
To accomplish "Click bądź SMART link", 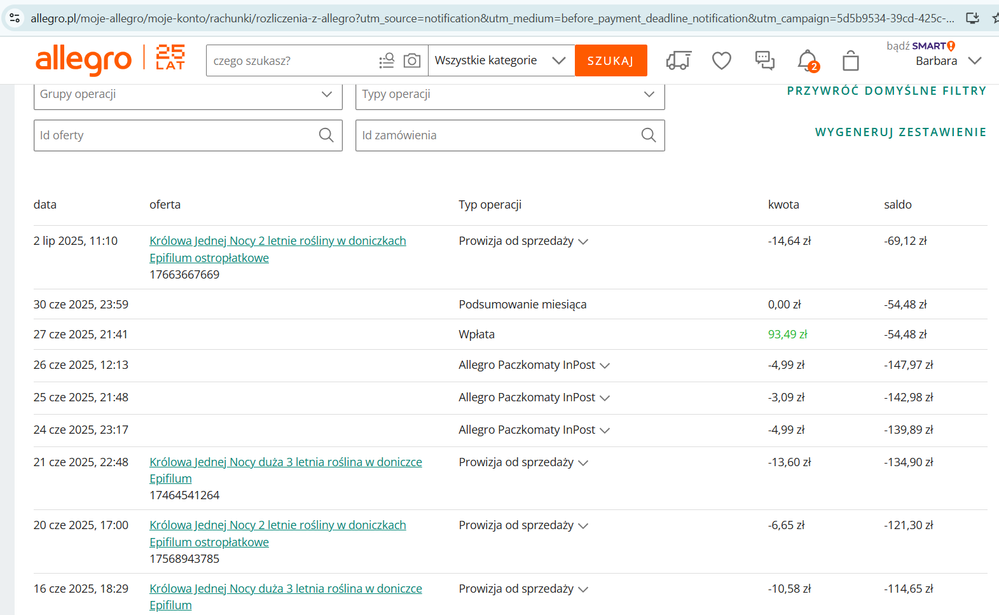I will coord(921,46).
